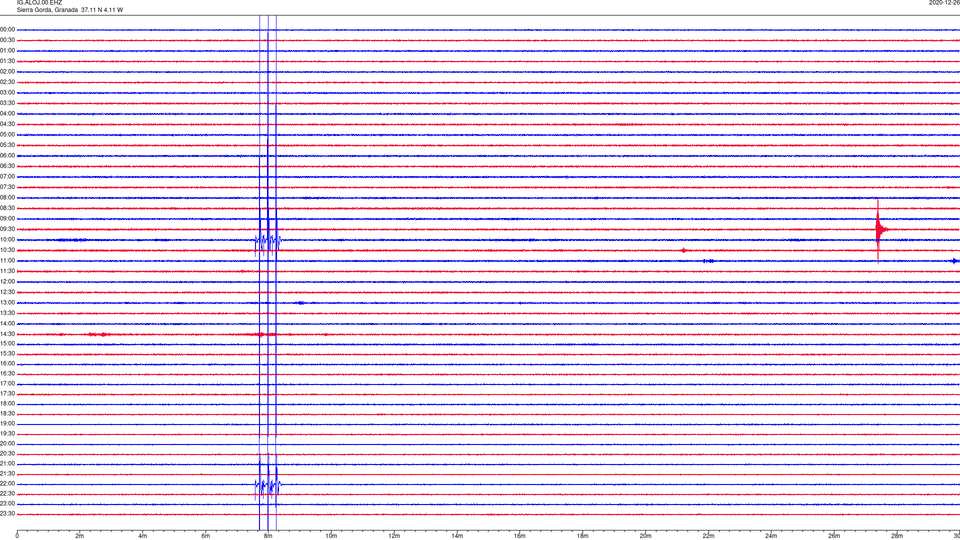Click the small blue burst near 22m on the 11:00 trace
This screenshot has height=540, width=960.
(x=708, y=261)
